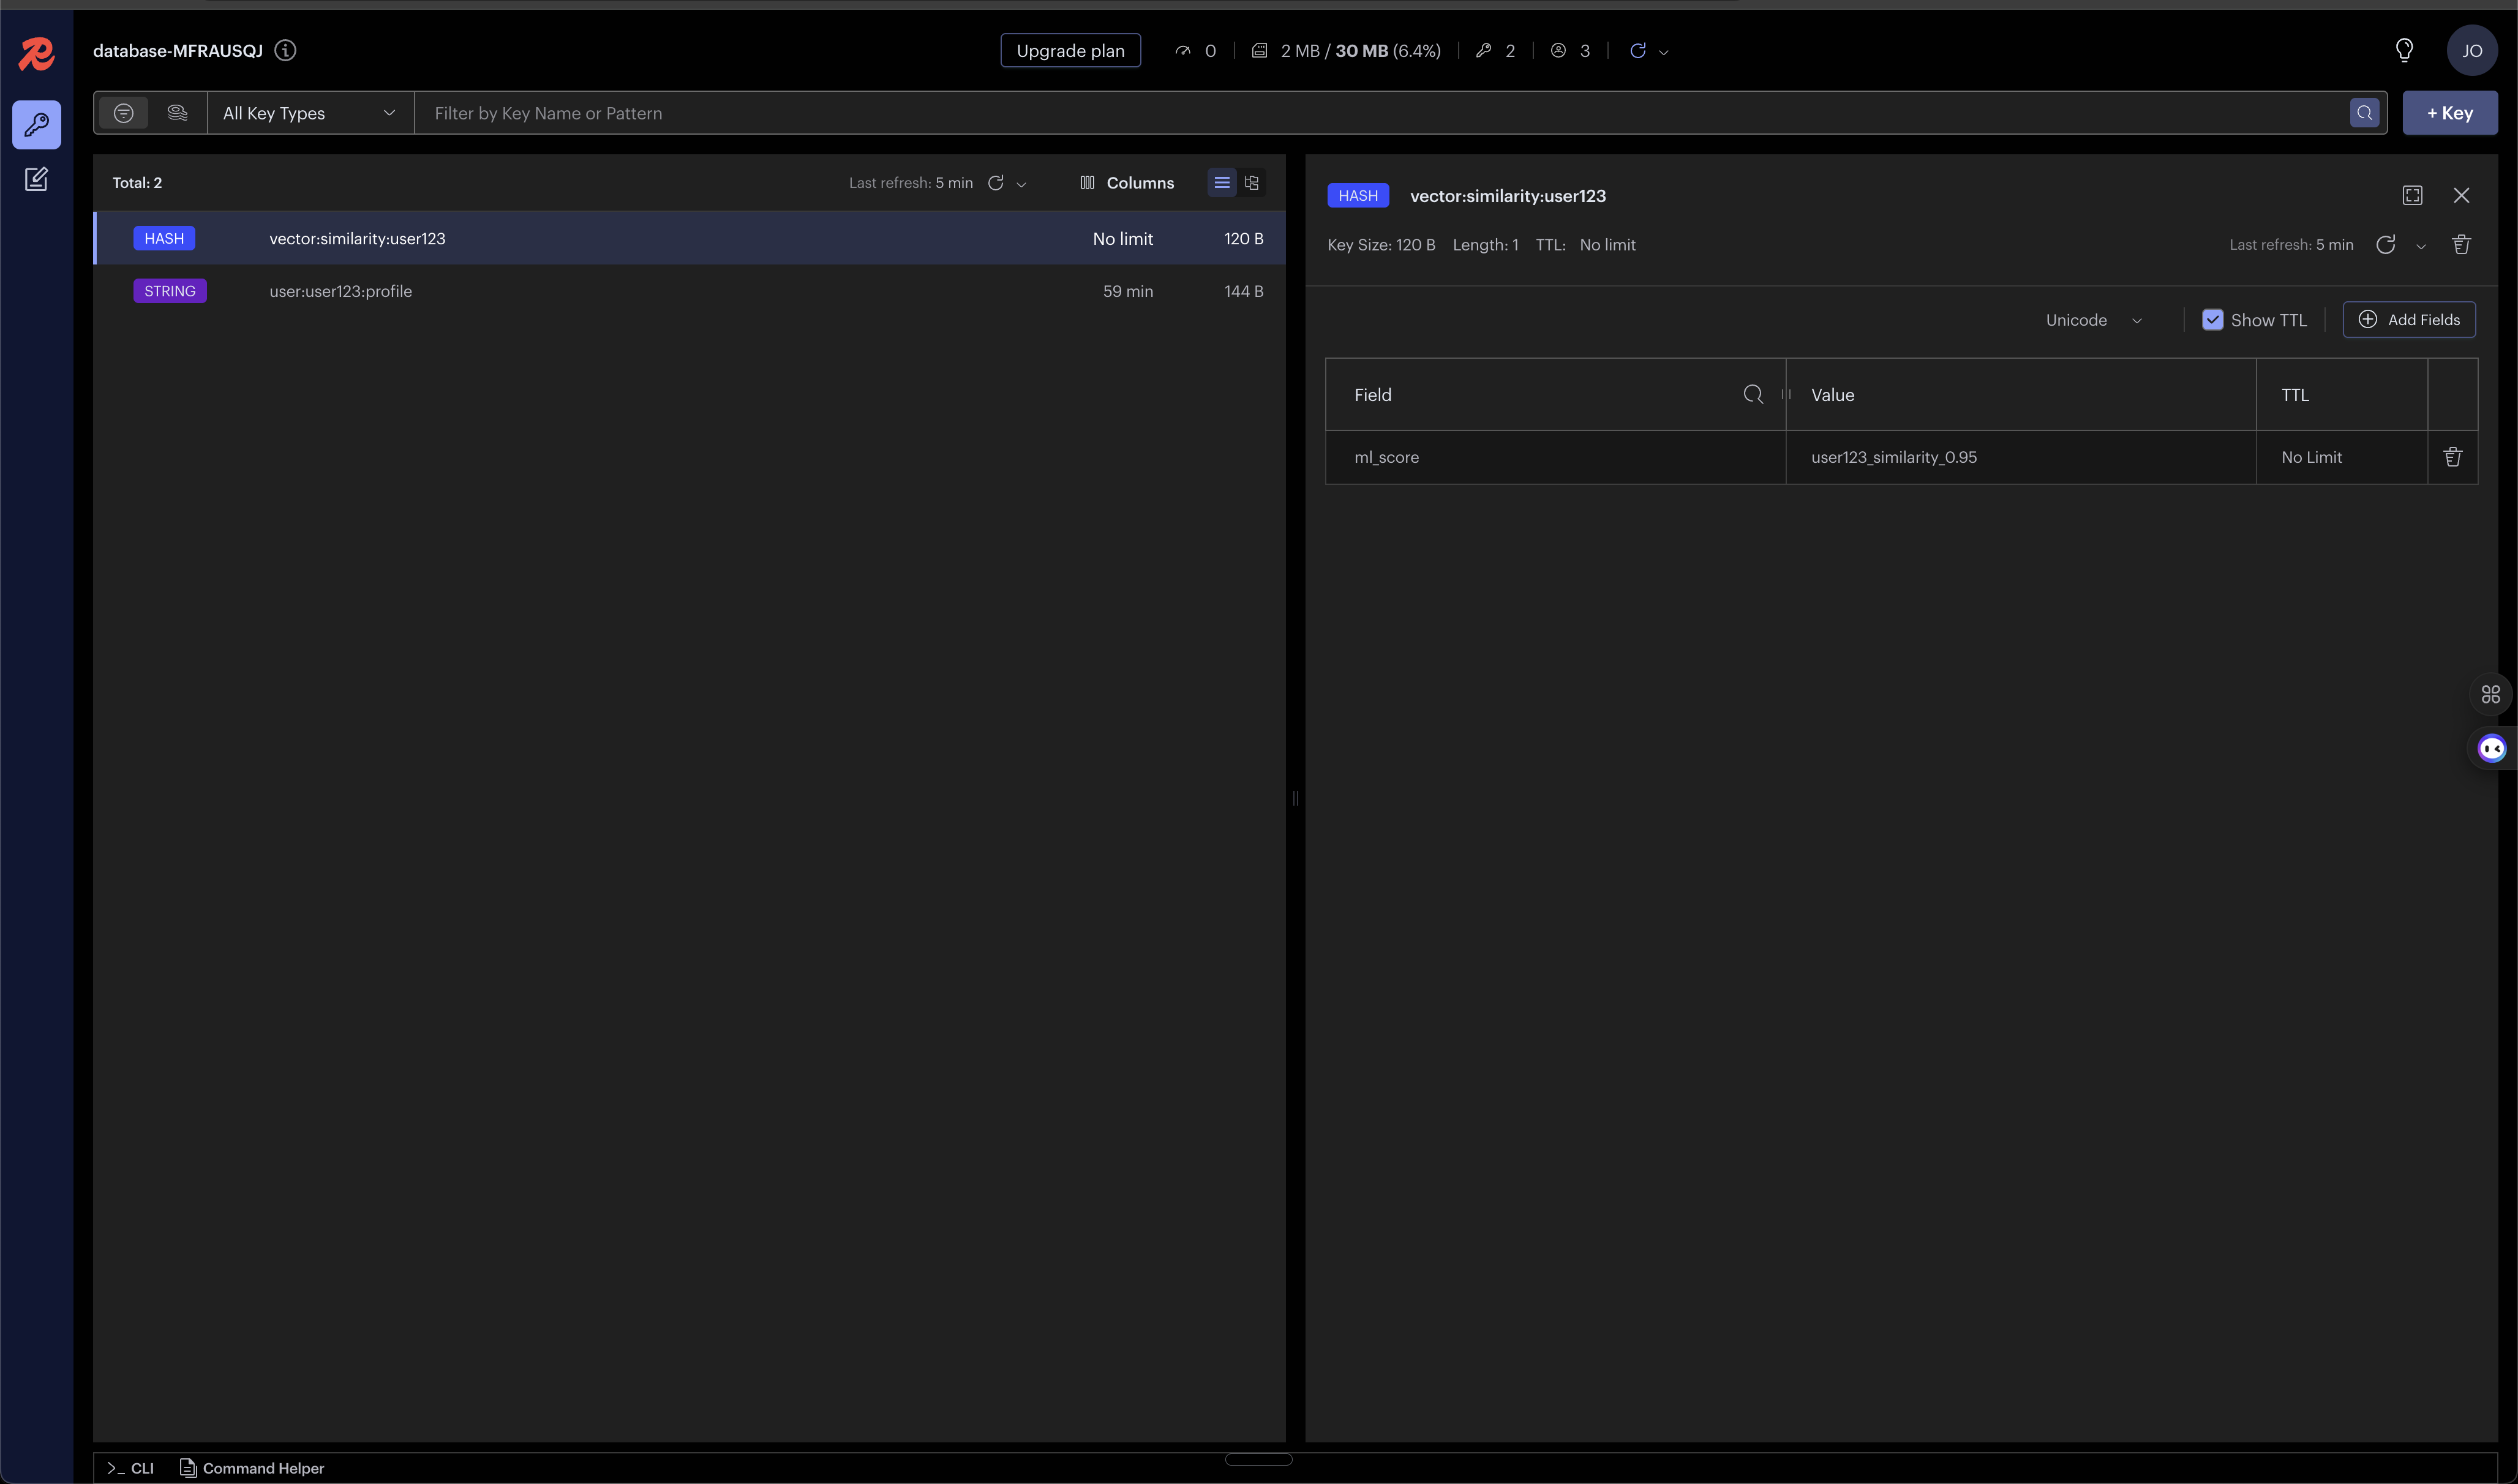Open the lightbulb insights icon
The width and height of the screenshot is (2518, 1484).
point(2404,50)
